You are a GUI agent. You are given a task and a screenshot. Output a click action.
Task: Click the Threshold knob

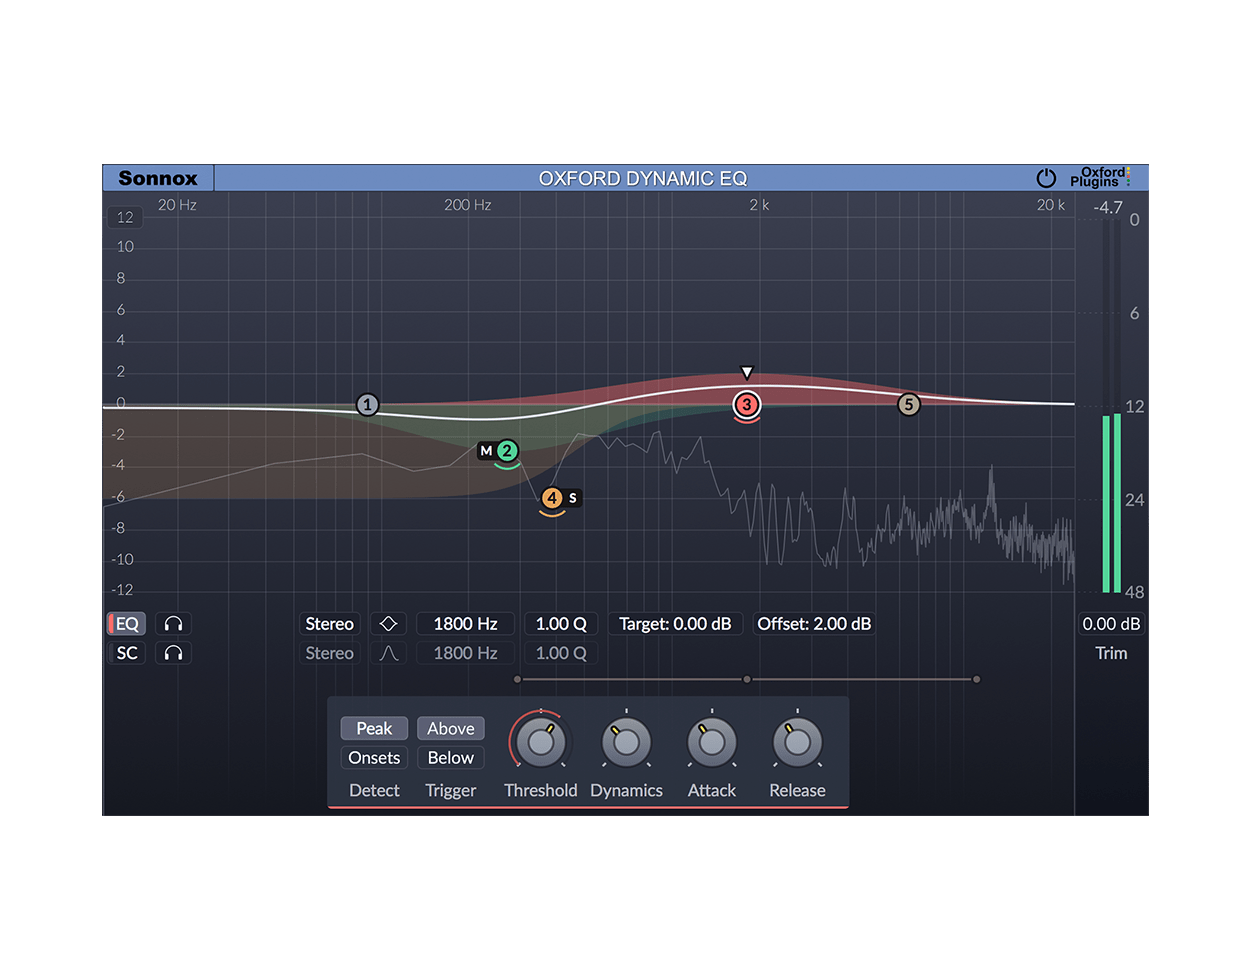tap(541, 742)
